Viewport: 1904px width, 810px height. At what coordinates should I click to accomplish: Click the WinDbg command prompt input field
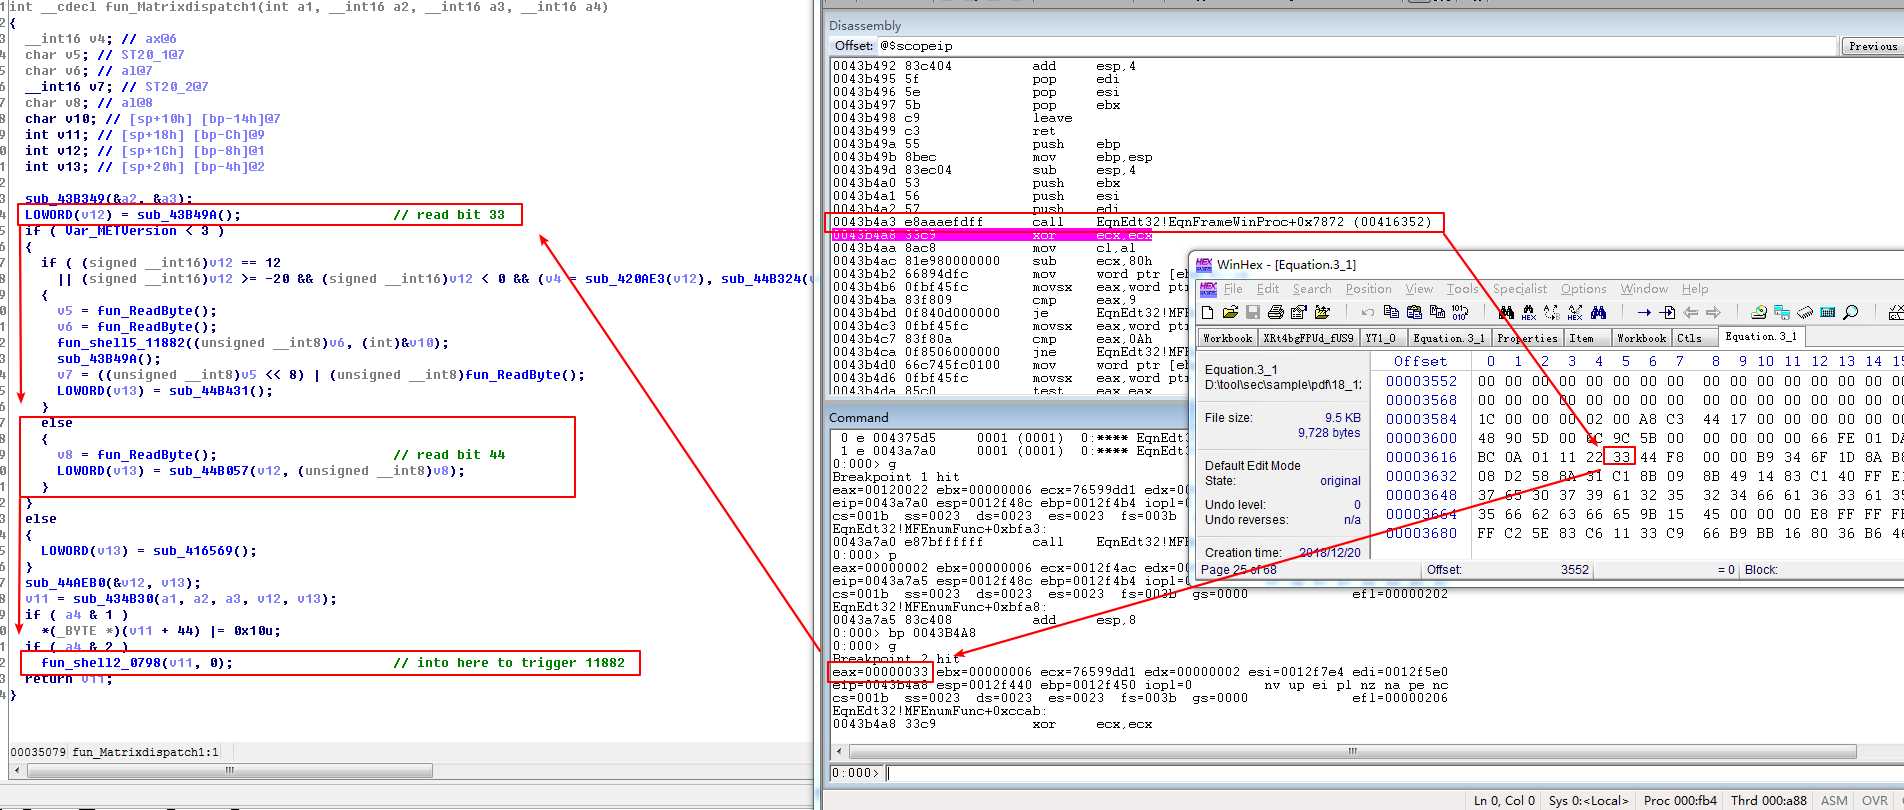click(1394, 773)
